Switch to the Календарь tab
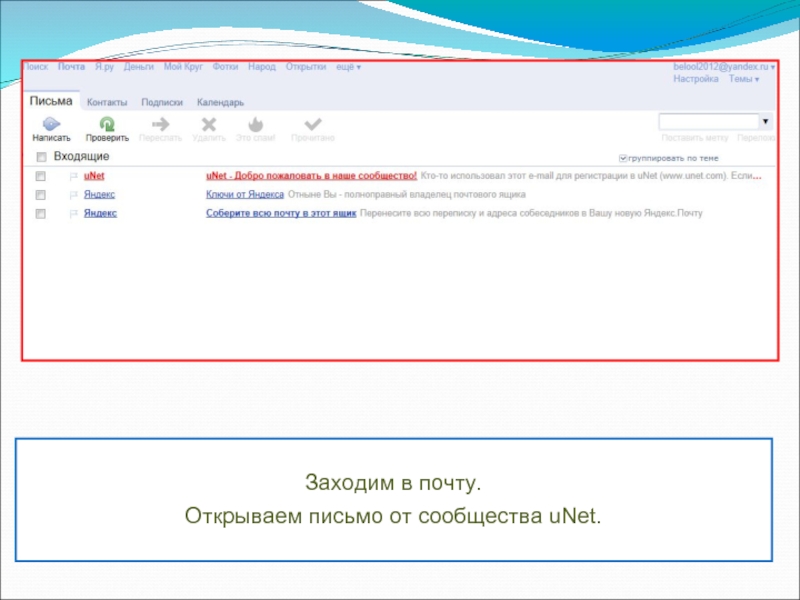The image size is (800, 600). coord(220,103)
